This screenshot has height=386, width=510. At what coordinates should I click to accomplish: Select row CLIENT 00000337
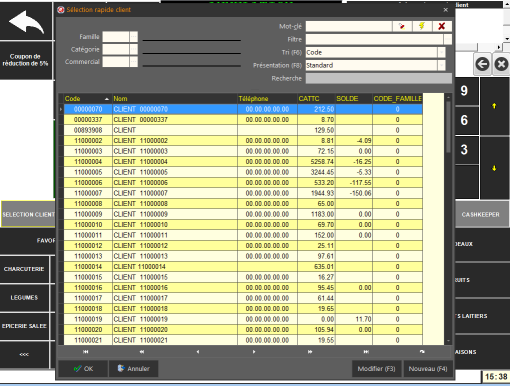(243, 120)
